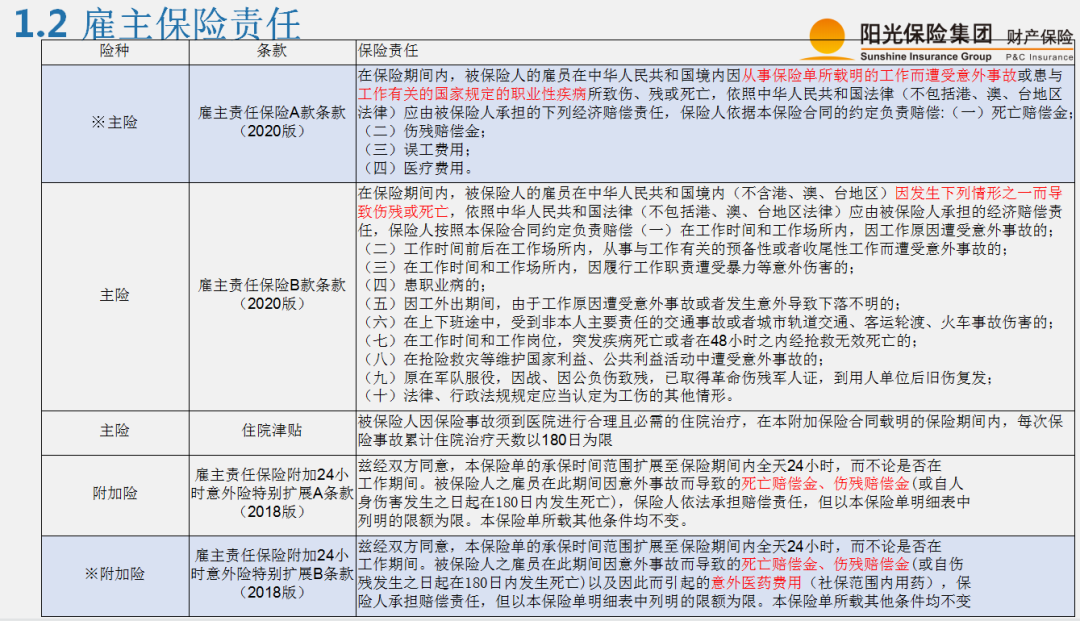Click line '（三）在工作时间和工作场所内，因履行工作职责'
1080x621 pixels.
click(608, 267)
